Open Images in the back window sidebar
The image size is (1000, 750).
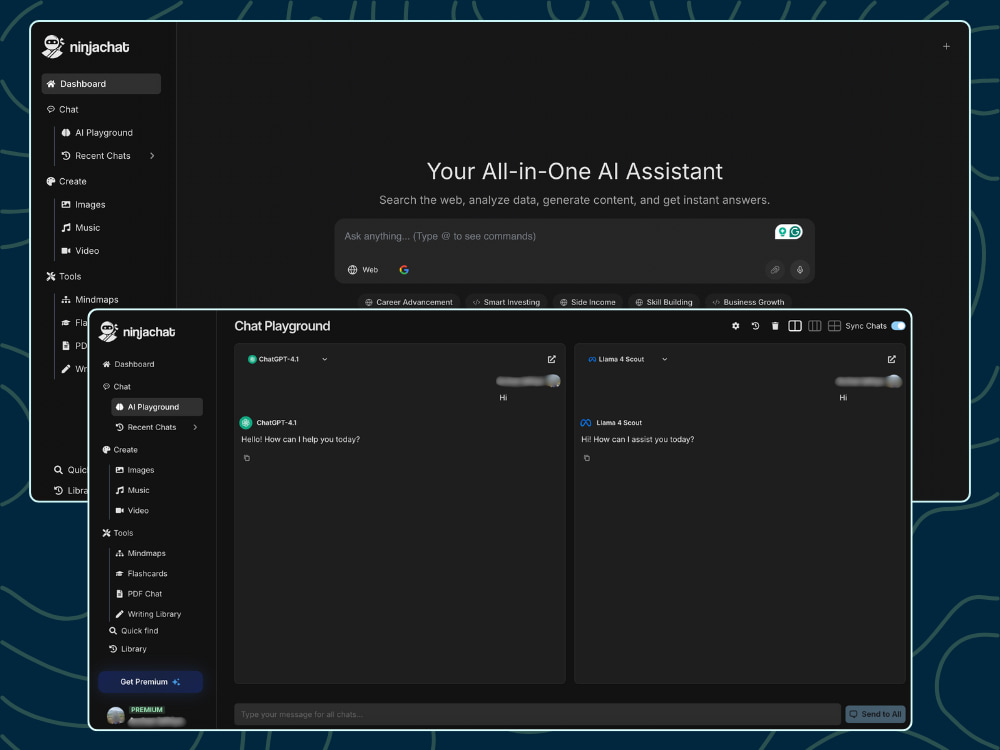point(83,205)
